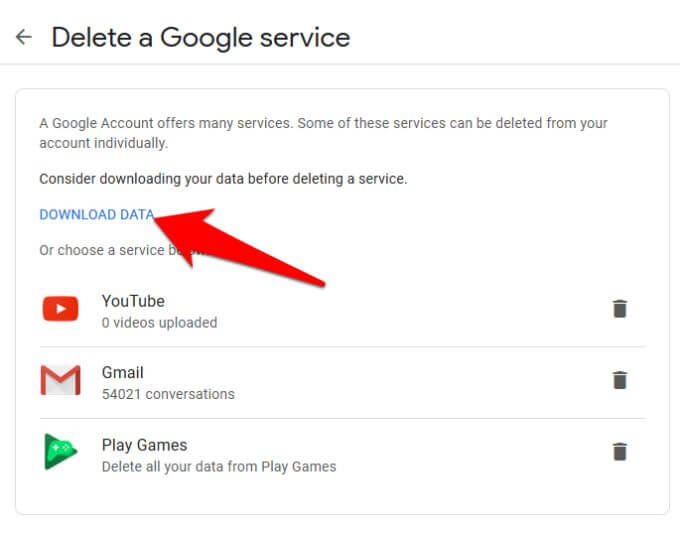The width and height of the screenshot is (680, 533).
Task: Select the YouTube service name
Action: pyautogui.click(x=133, y=301)
